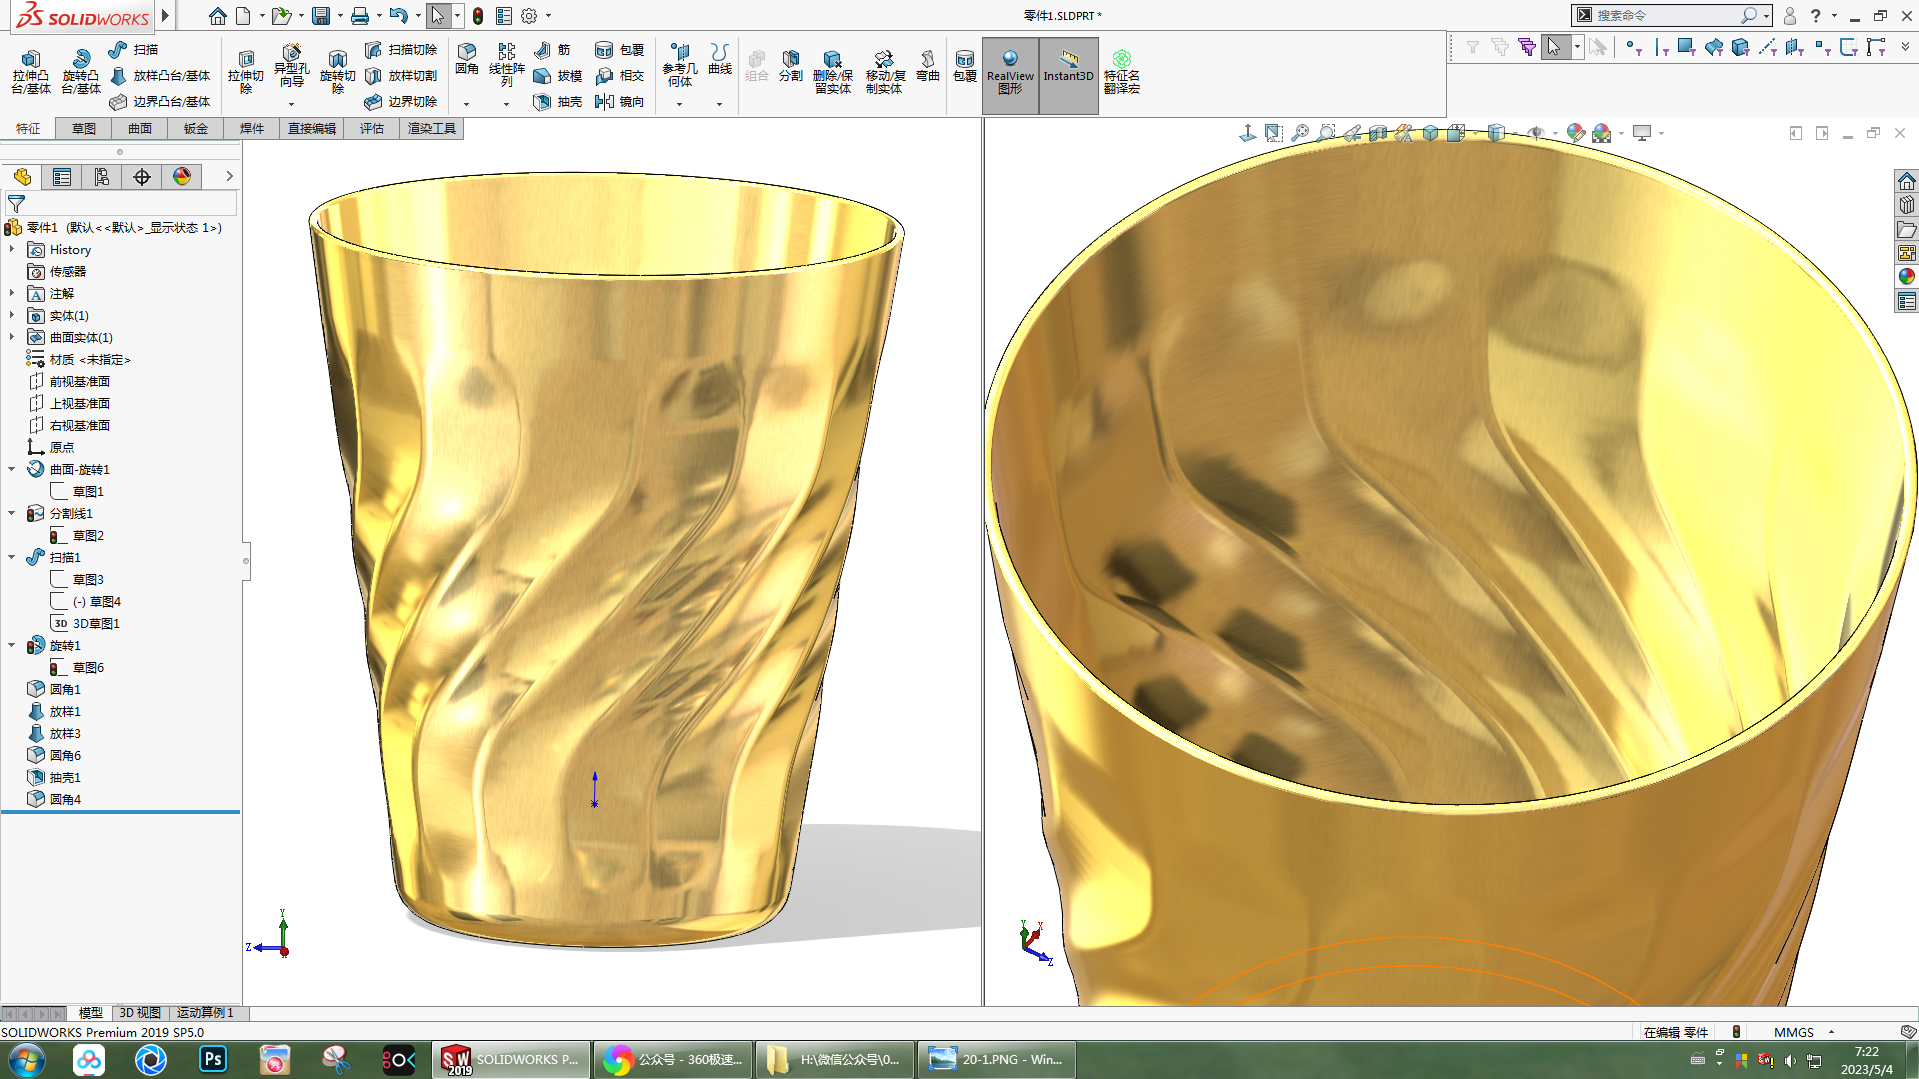1919x1079 pixels.
Task: Open the 运动算例1 motion study tab
Action: click(x=205, y=1013)
